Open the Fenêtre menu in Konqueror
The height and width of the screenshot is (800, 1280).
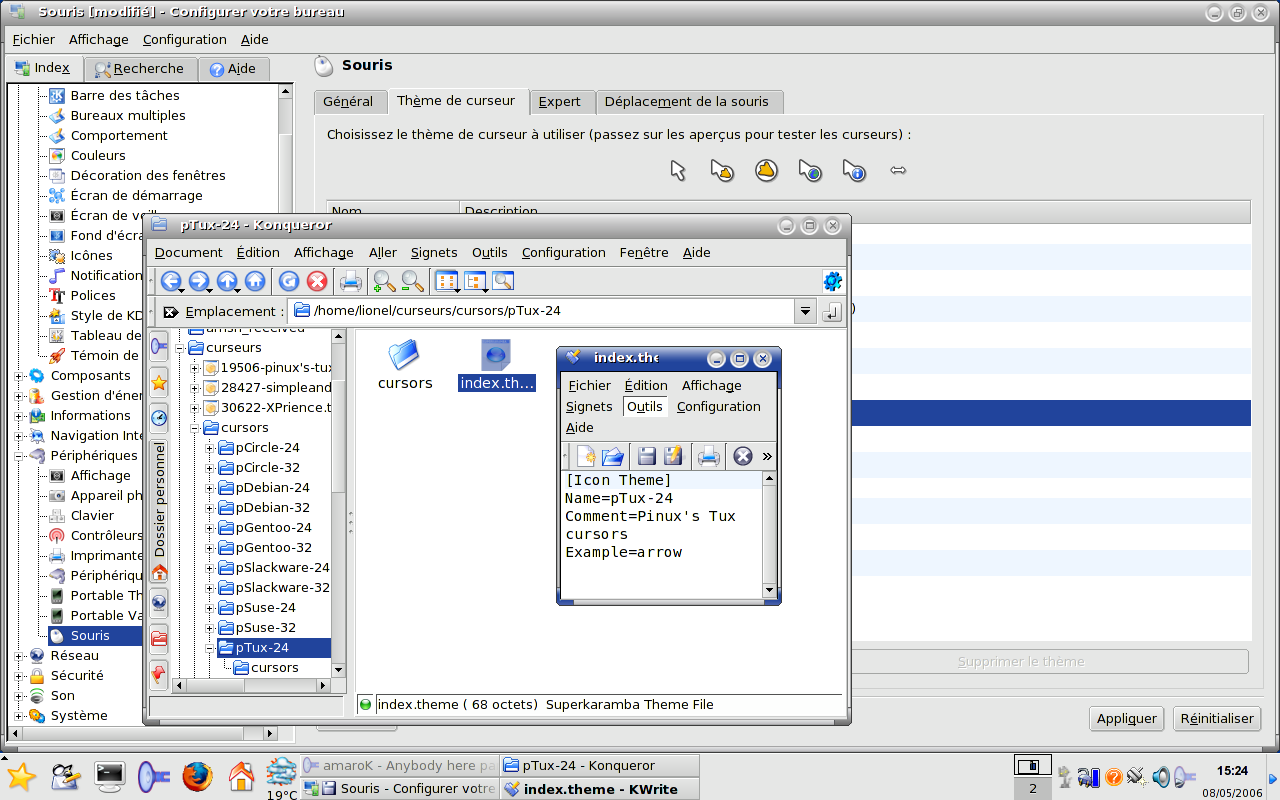[x=644, y=253]
